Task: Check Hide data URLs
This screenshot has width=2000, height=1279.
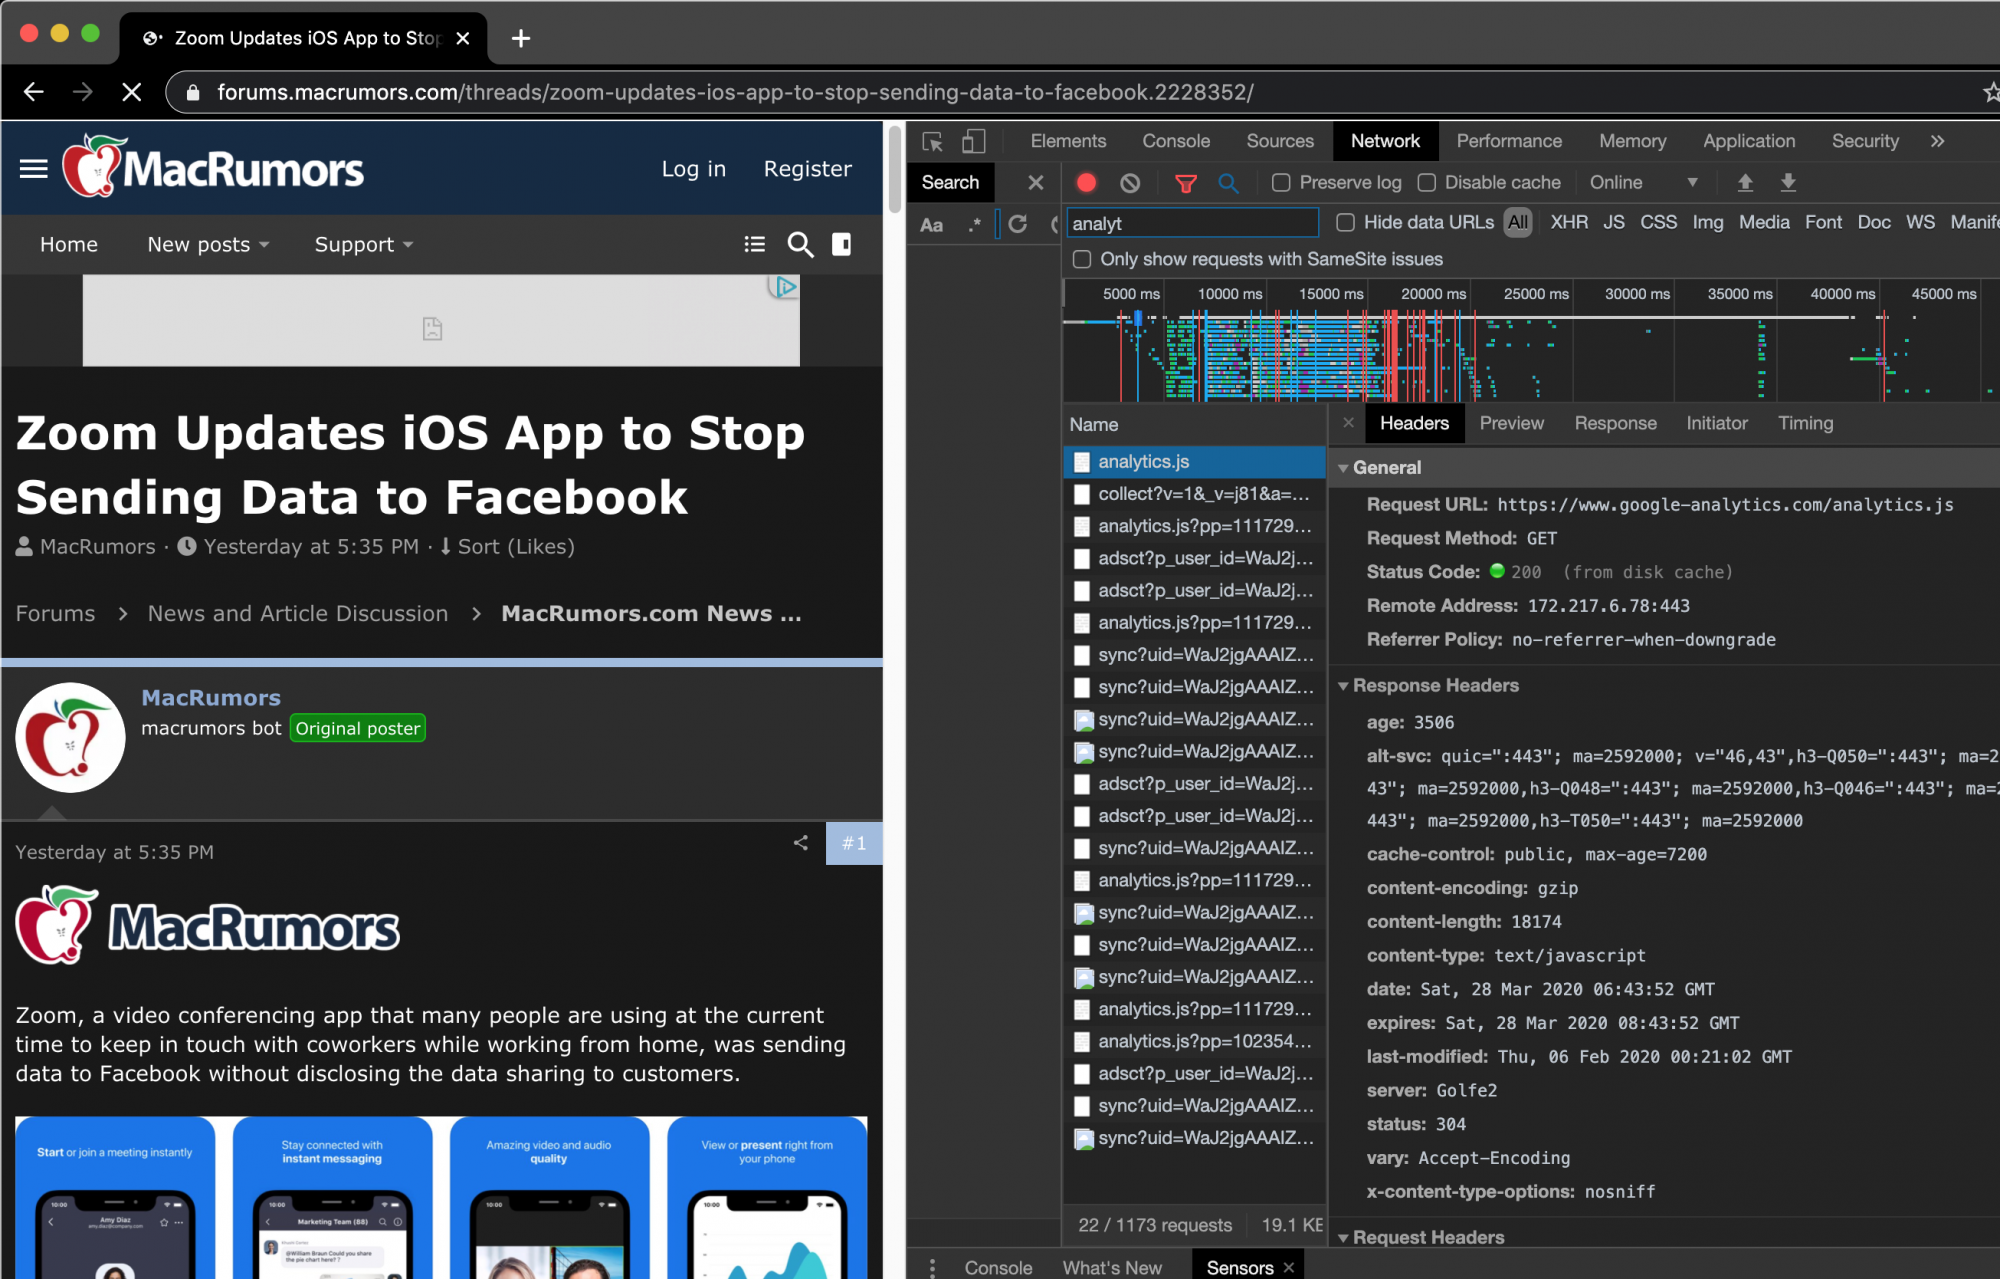Action: coord(1346,222)
